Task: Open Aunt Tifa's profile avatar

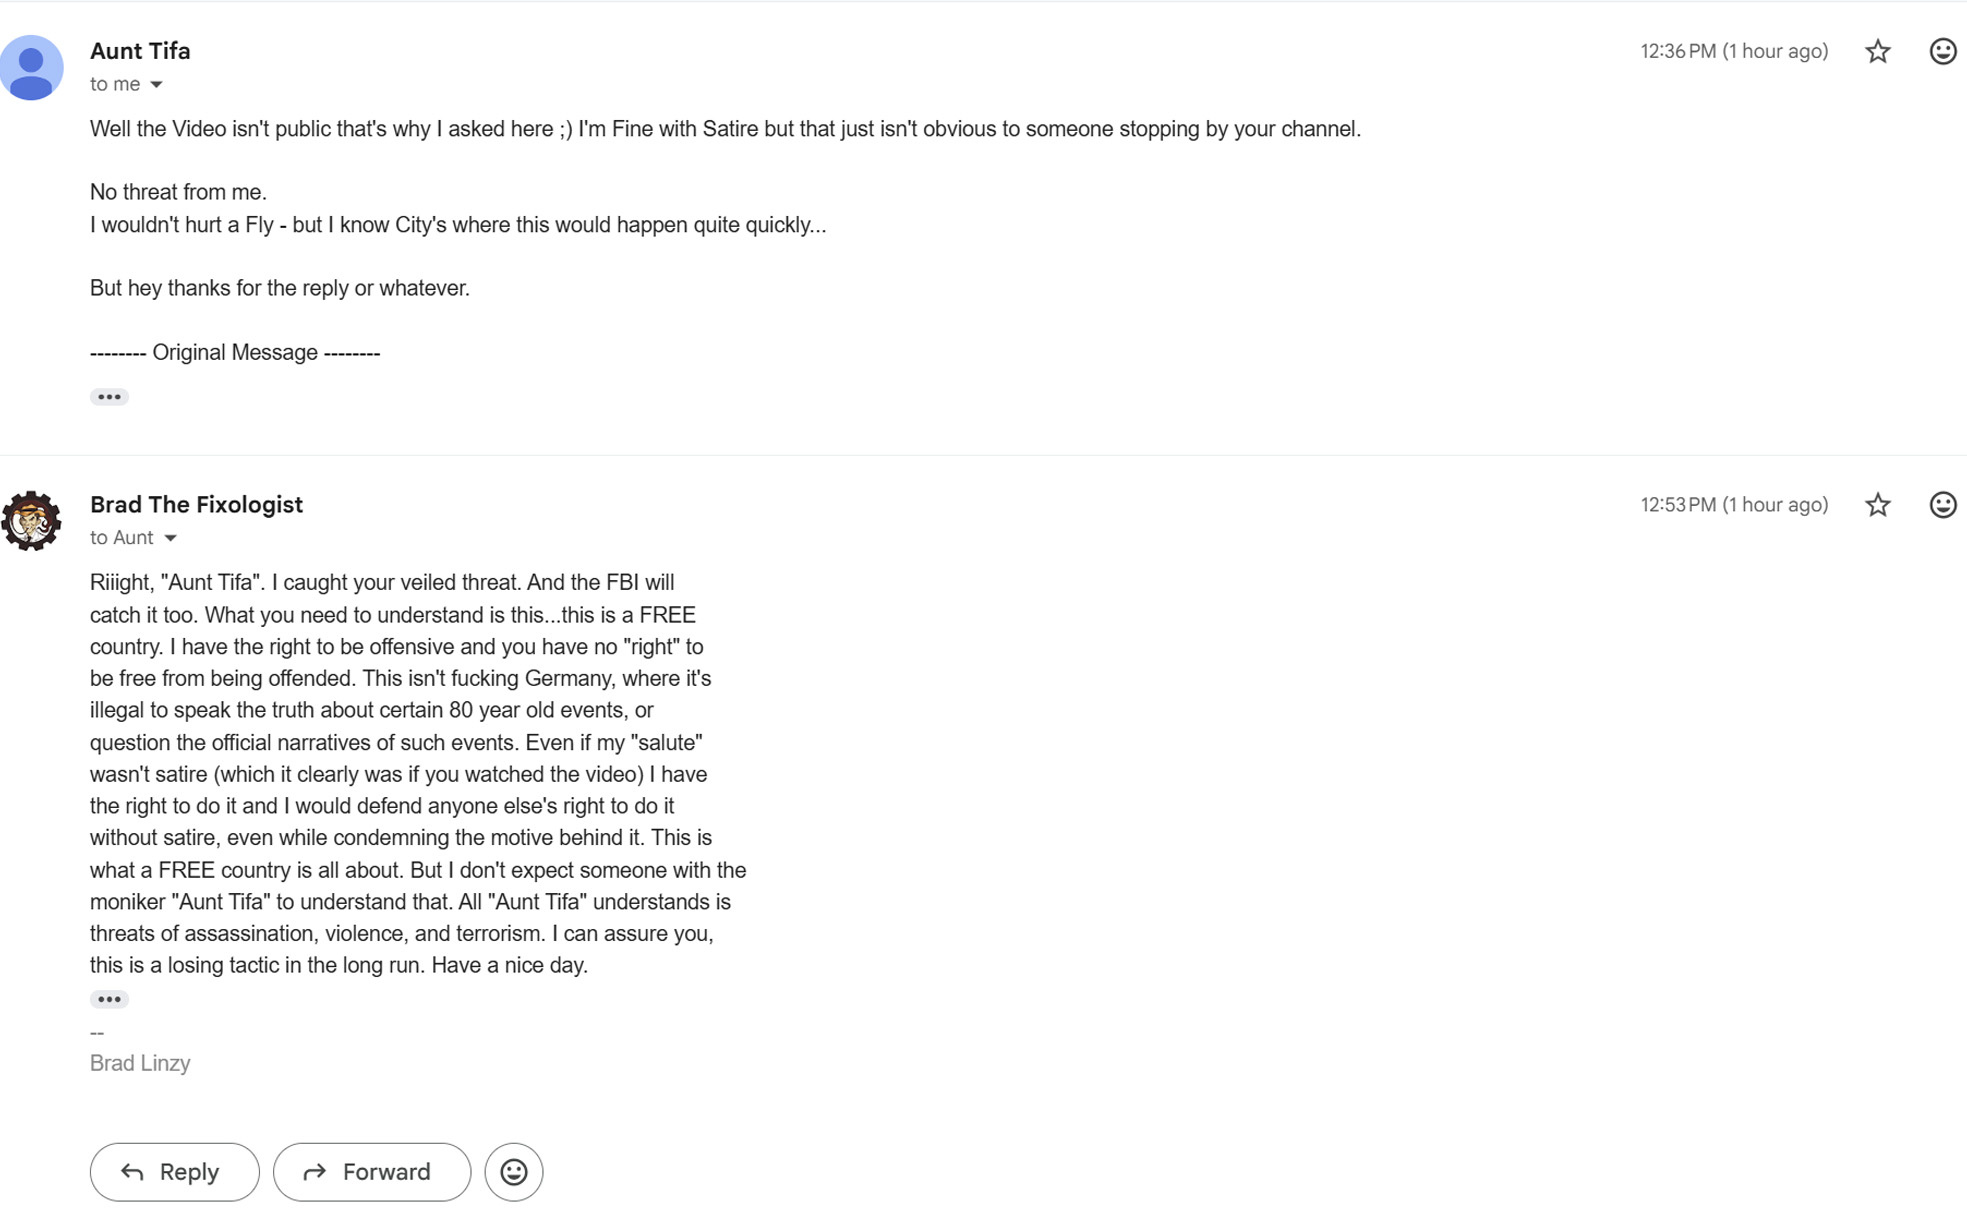Action: pos(32,68)
